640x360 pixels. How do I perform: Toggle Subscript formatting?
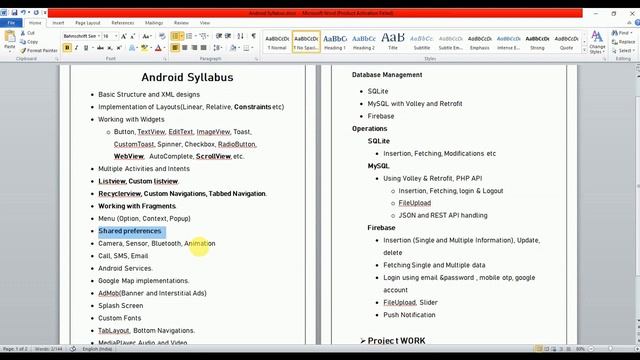[110, 48]
